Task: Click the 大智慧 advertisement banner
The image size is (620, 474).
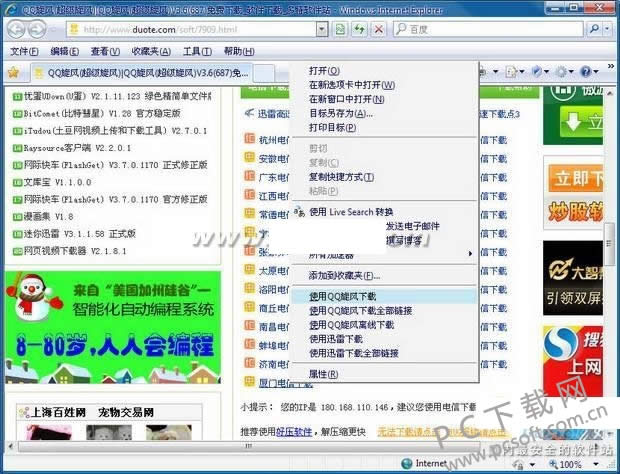Action: coord(573,278)
